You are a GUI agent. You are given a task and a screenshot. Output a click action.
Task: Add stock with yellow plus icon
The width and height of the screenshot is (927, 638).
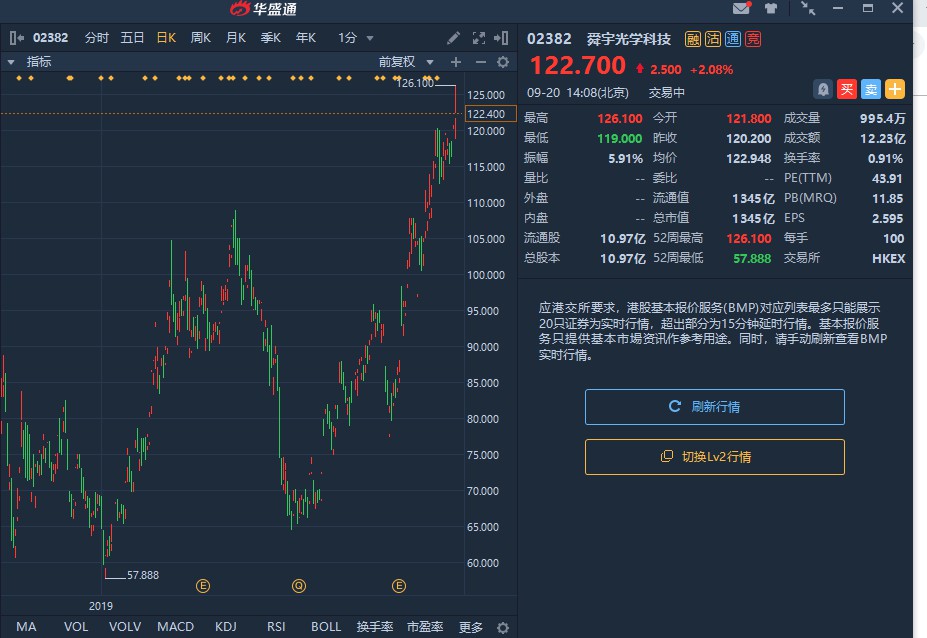[x=895, y=89]
